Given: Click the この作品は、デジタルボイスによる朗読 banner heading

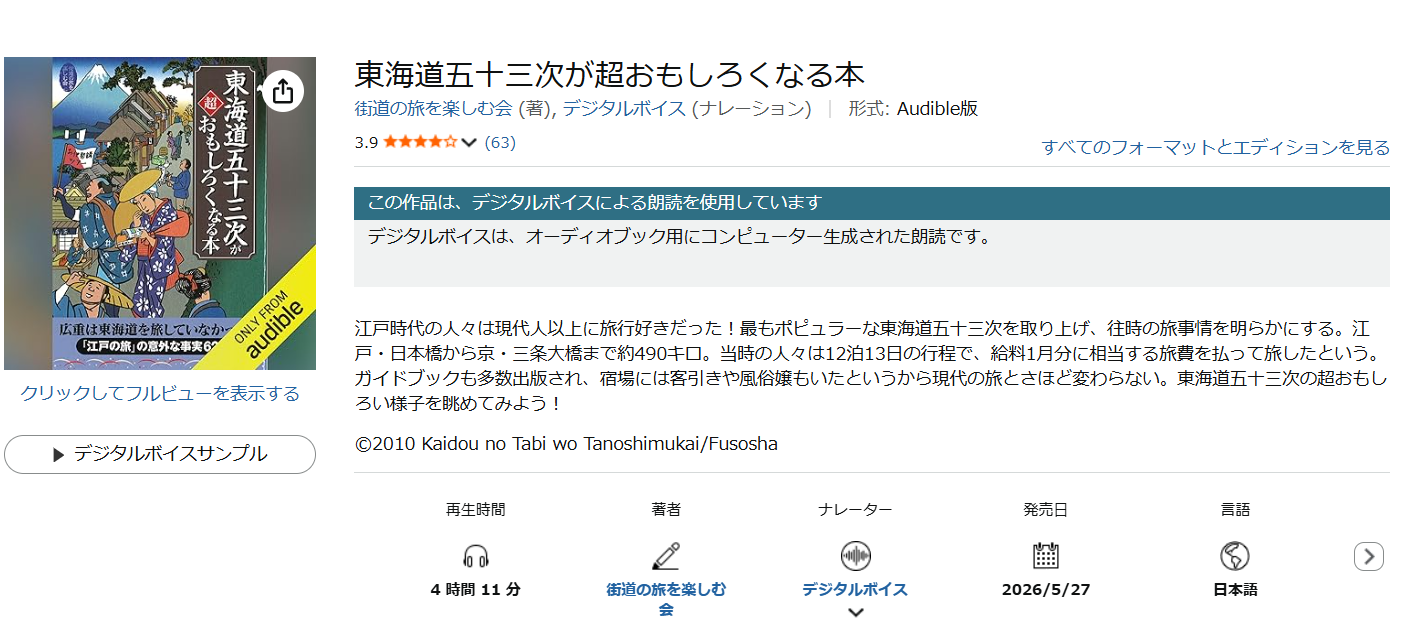Looking at the screenshot, I should click(594, 203).
